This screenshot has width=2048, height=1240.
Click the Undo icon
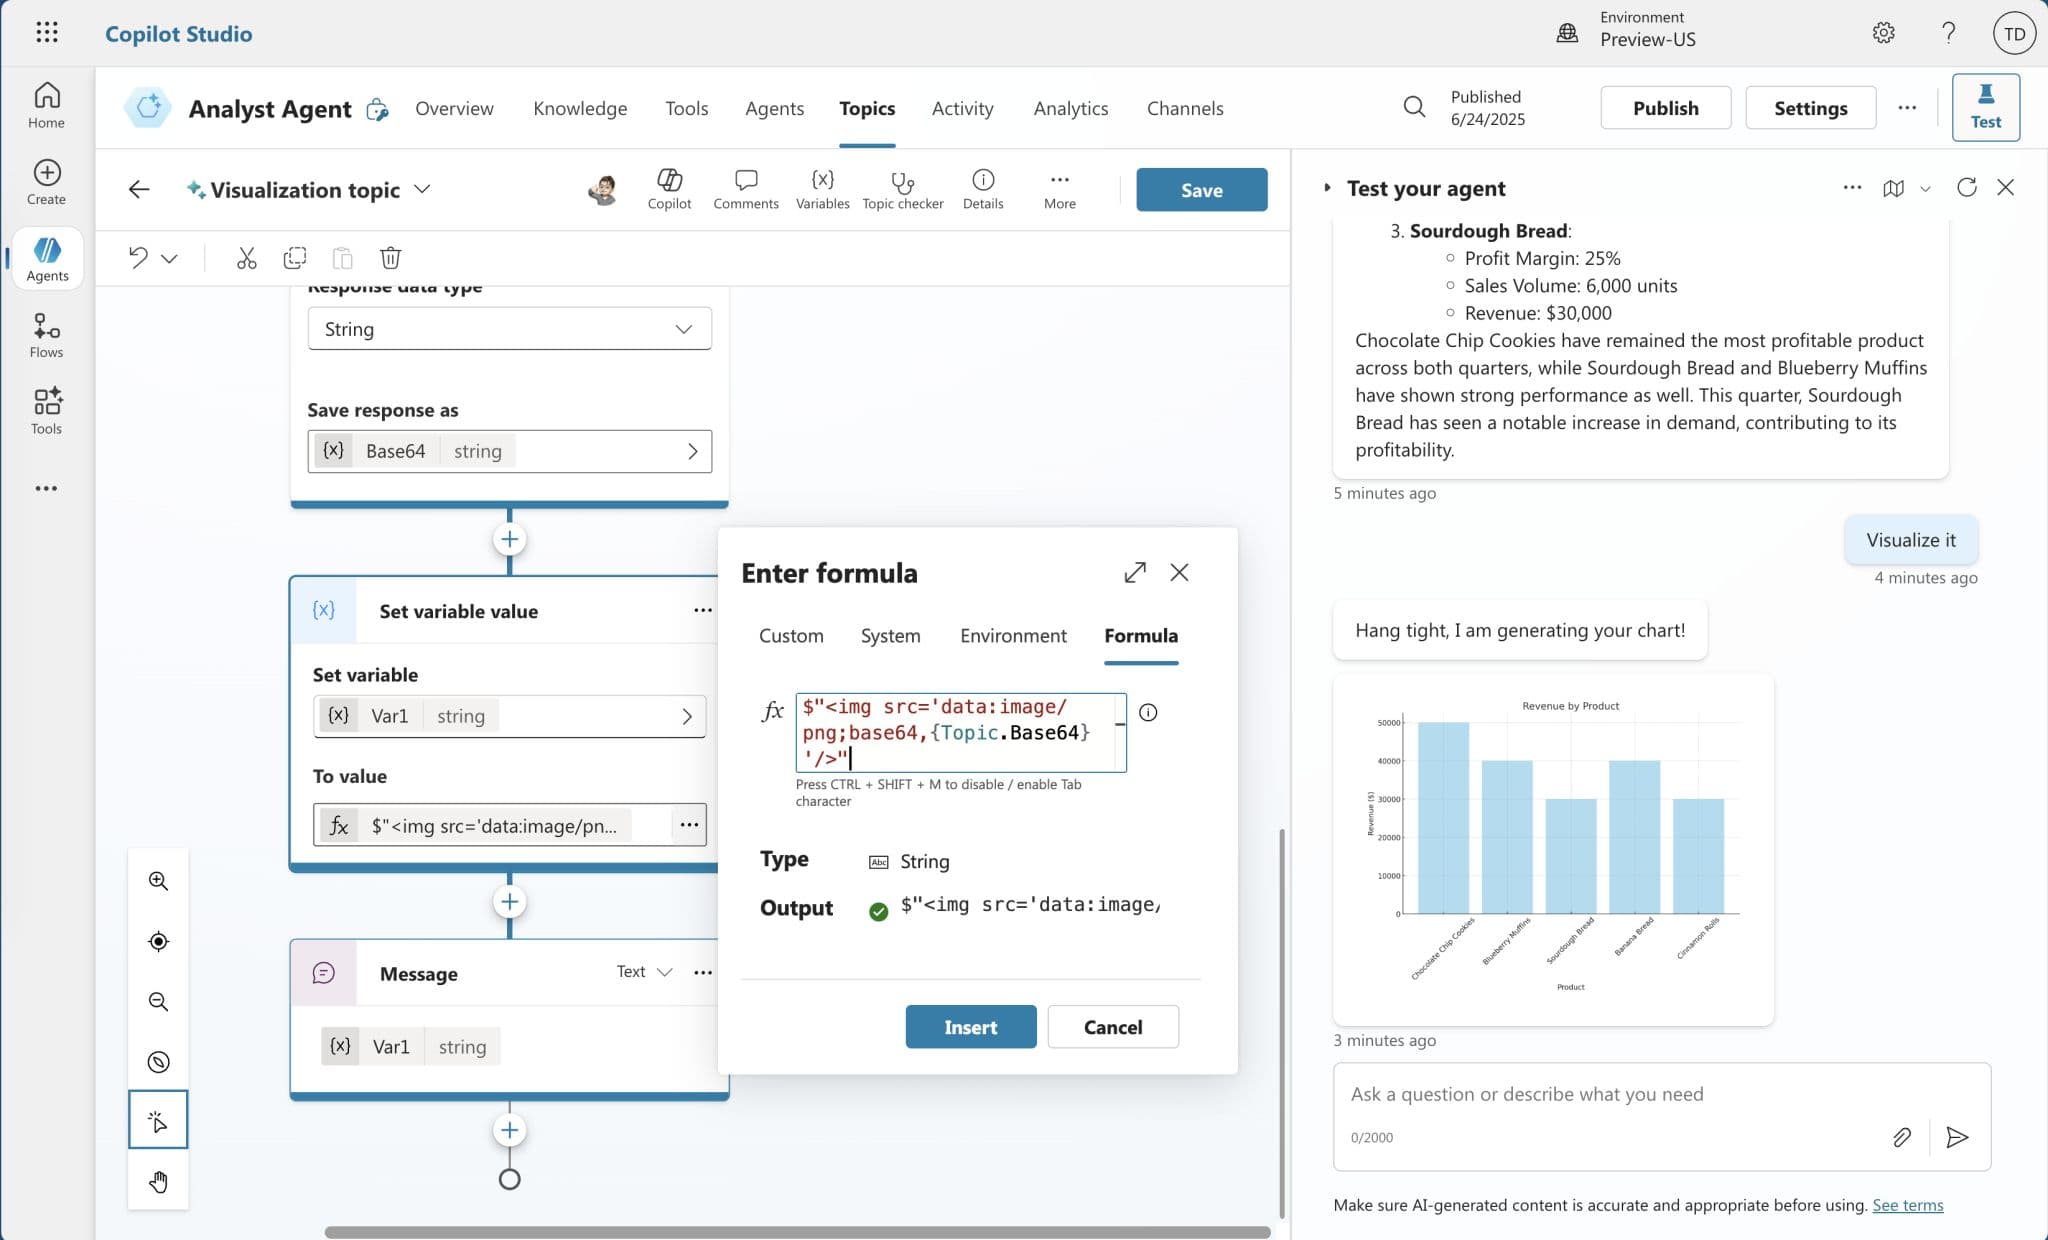[138, 258]
